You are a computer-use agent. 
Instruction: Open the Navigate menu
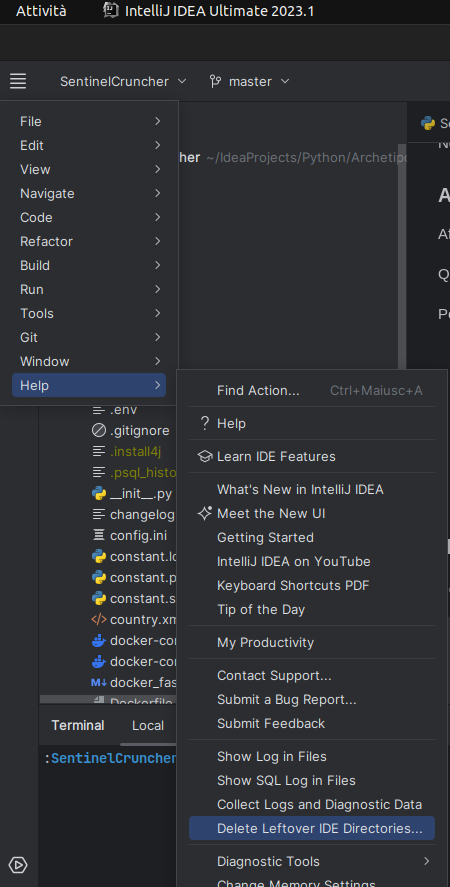(x=89, y=193)
